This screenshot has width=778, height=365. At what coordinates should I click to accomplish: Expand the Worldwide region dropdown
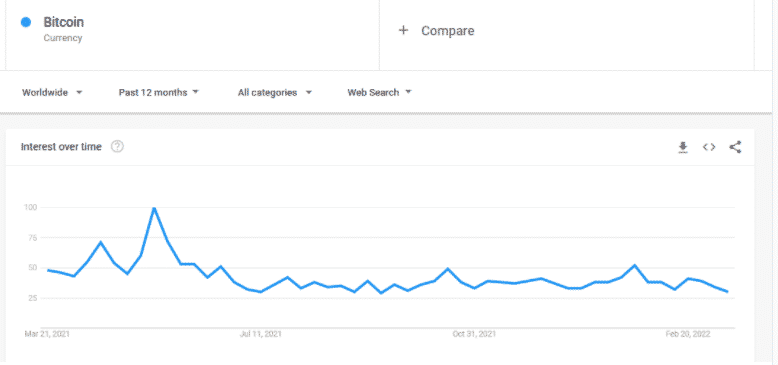pyautogui.click(x=52, y=92)
